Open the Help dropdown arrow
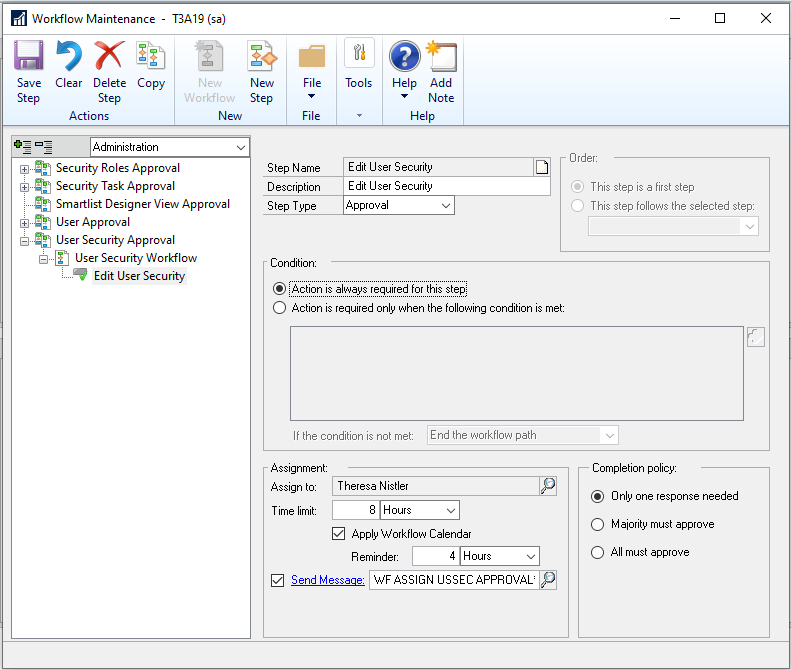This screenshot has height=670, width=791. click(x=404, y=96)
